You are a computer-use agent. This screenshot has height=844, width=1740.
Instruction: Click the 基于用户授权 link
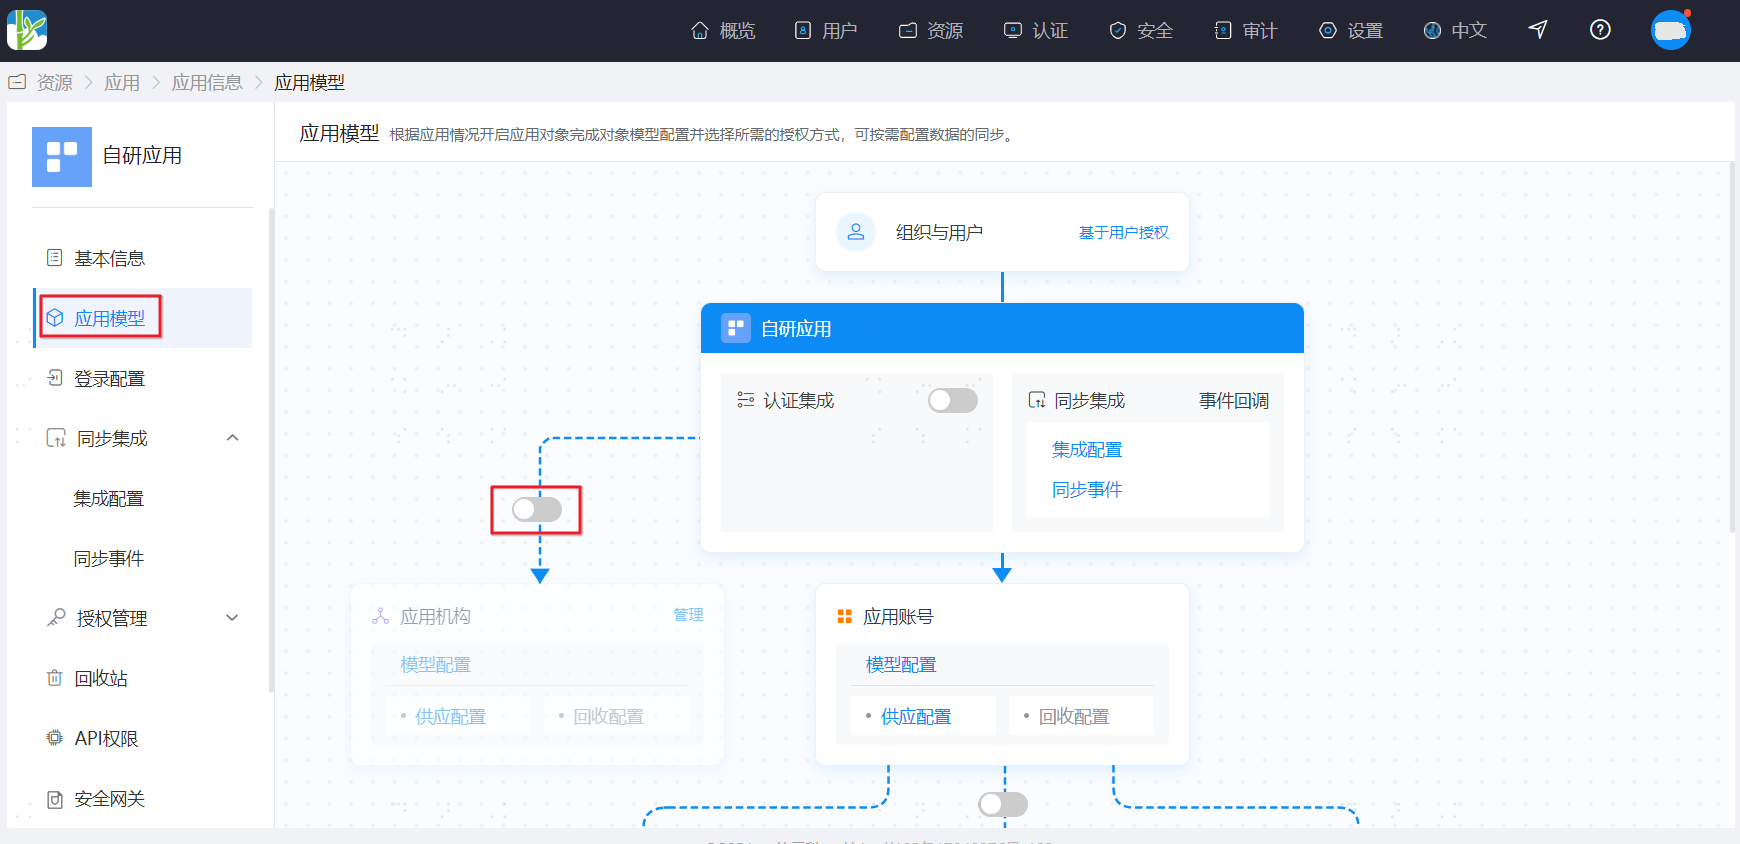point(1123,232)
